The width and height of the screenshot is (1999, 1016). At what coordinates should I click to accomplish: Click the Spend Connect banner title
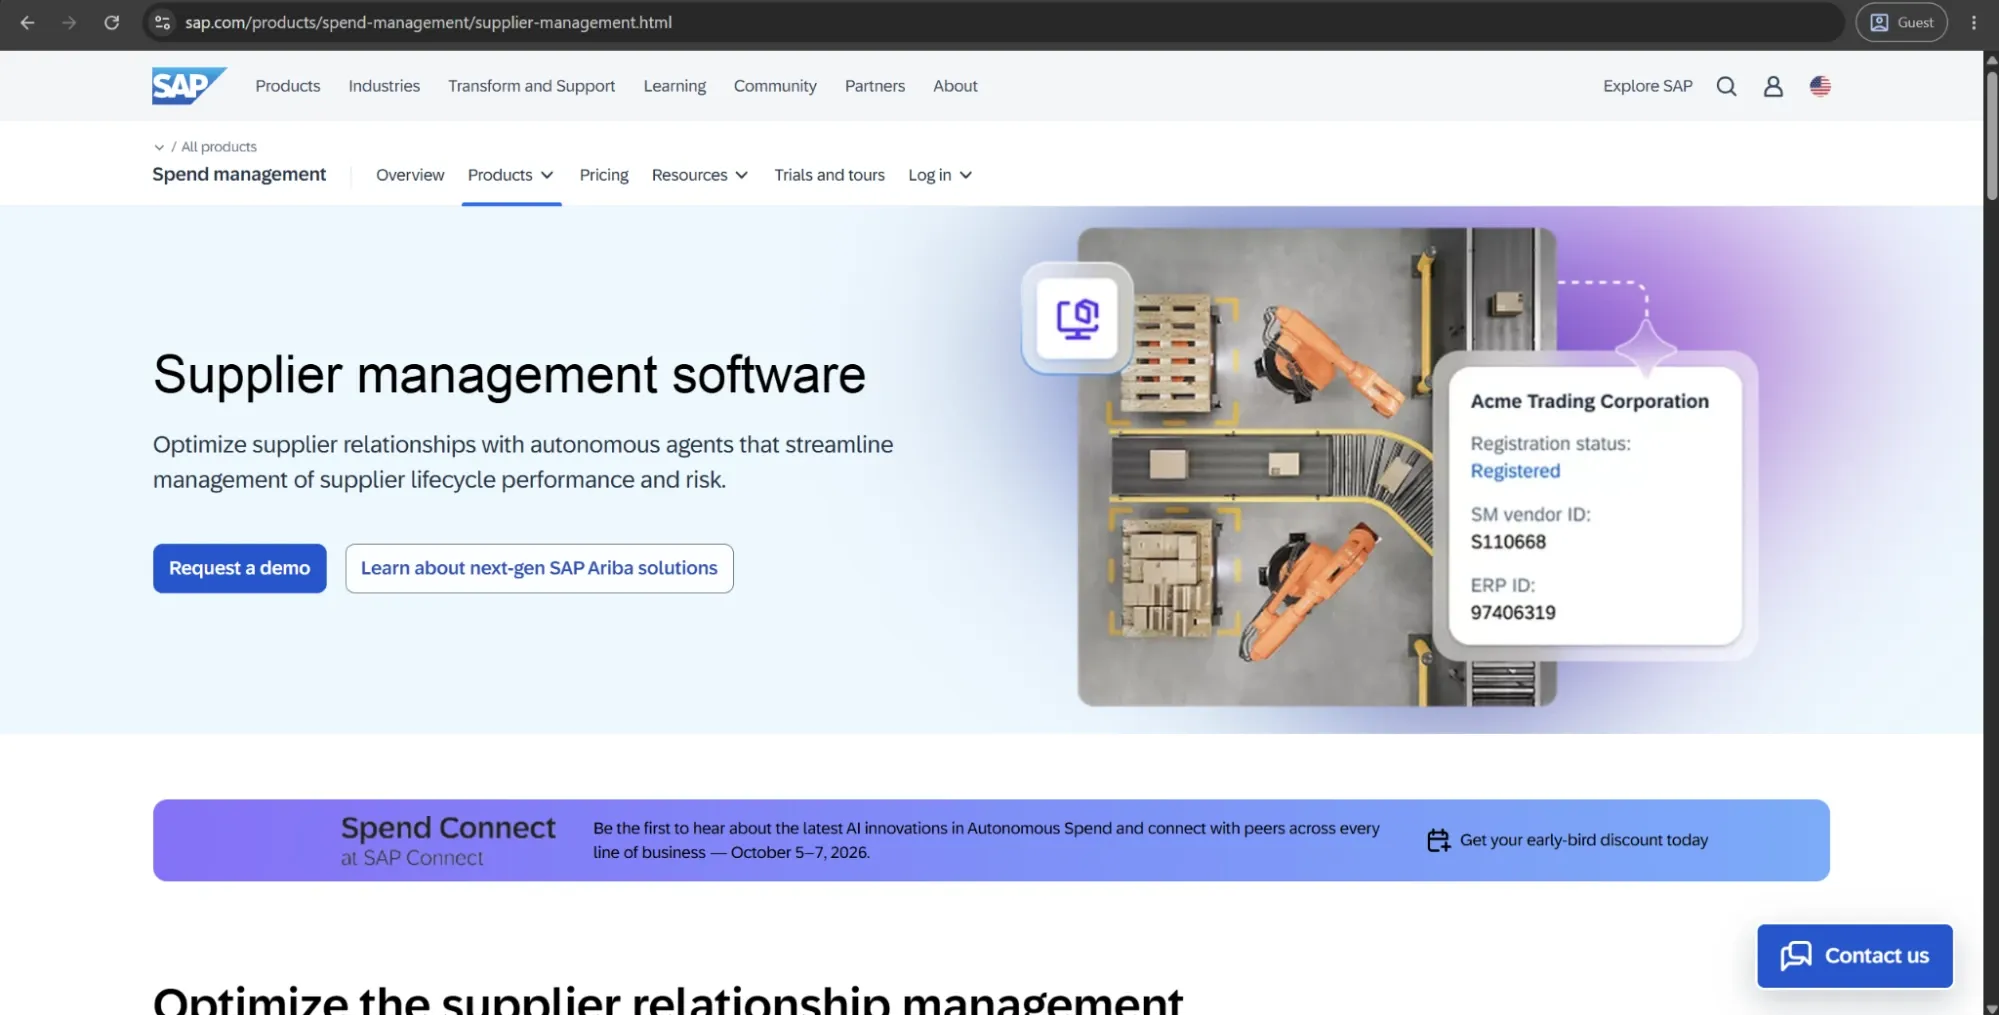448,828
